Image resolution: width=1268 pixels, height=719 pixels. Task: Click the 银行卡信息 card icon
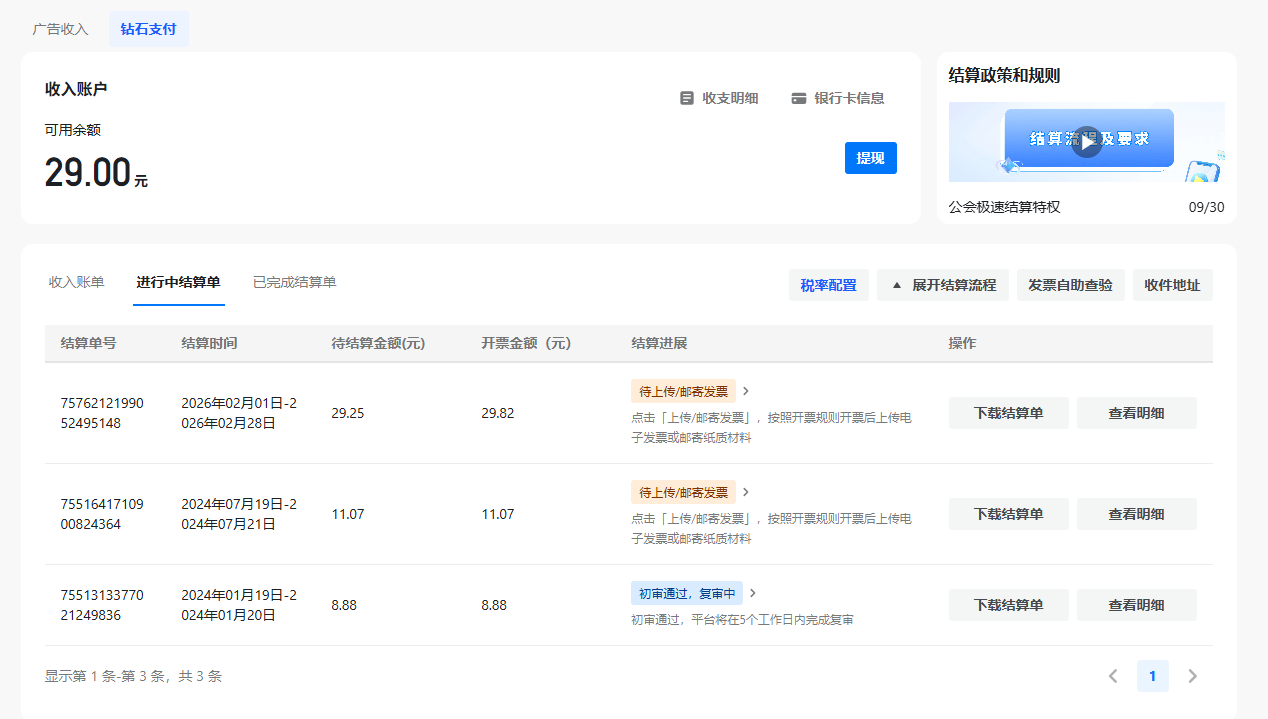coord(799,98)
